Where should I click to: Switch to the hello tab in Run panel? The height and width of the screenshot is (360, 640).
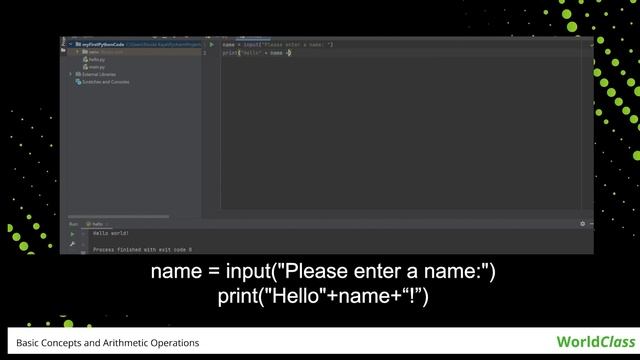[x=97, y=224]
